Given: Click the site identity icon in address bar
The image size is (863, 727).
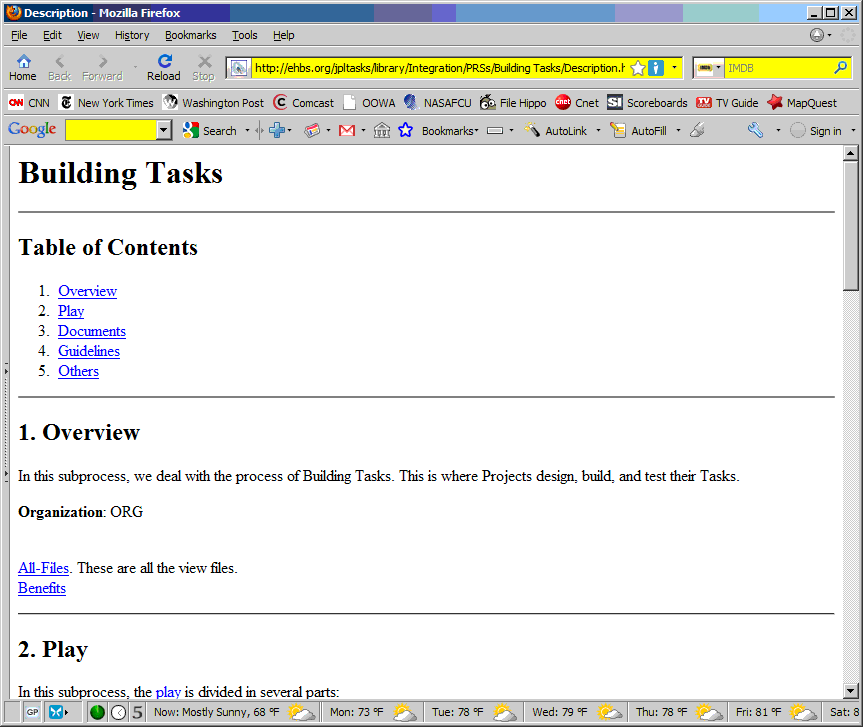Looking at the screenshot, I should (x=238, y=68).
